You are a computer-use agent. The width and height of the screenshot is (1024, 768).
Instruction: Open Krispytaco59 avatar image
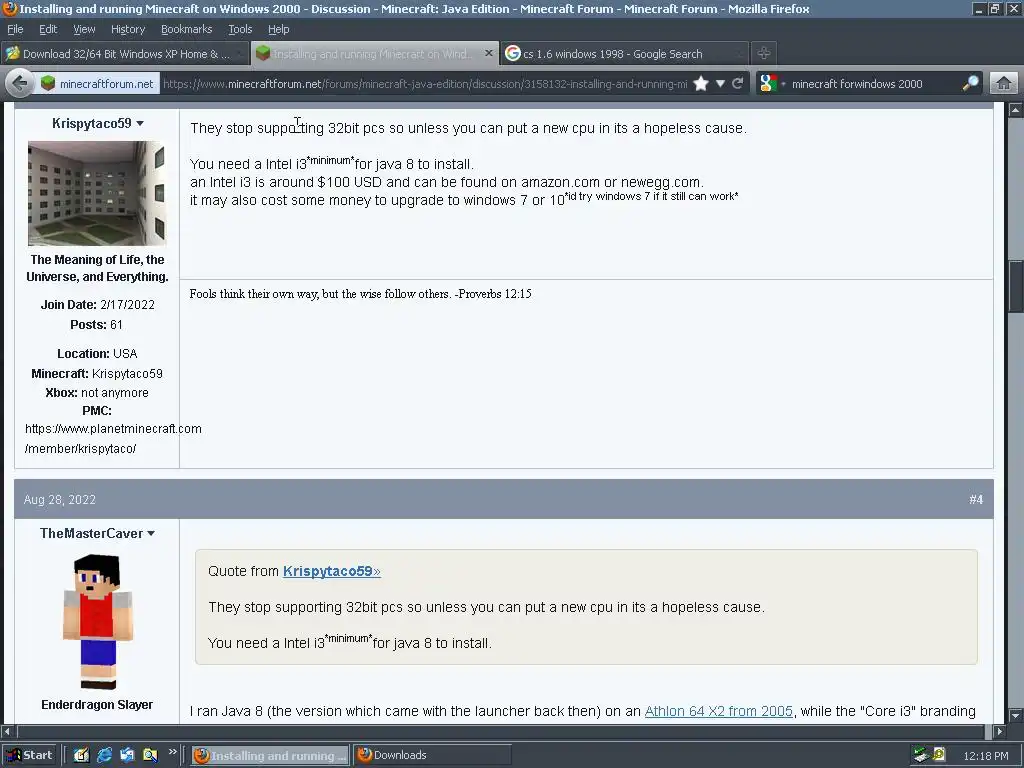97,193
